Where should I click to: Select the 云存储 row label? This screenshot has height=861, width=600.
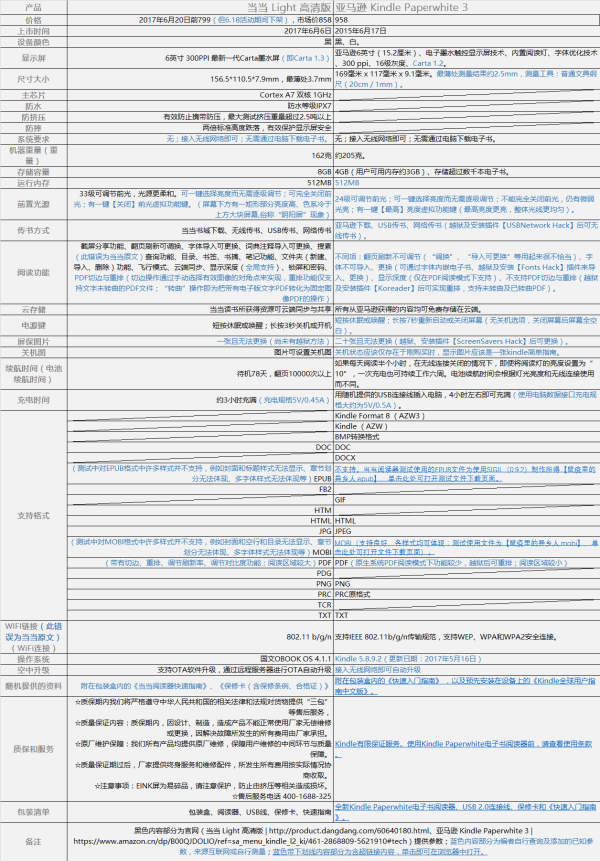(33, 310)
